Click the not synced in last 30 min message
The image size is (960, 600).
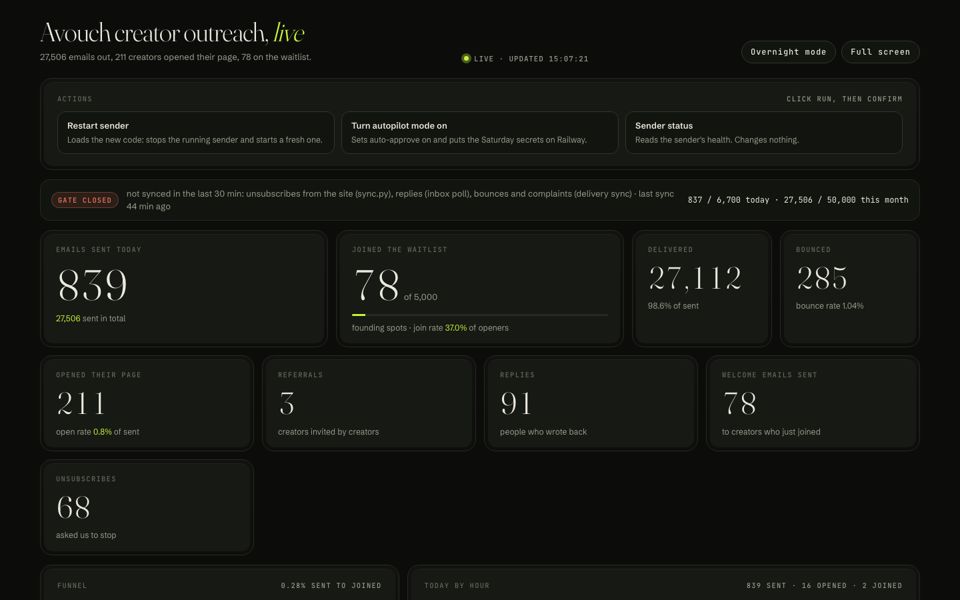(x=400, y=200)
